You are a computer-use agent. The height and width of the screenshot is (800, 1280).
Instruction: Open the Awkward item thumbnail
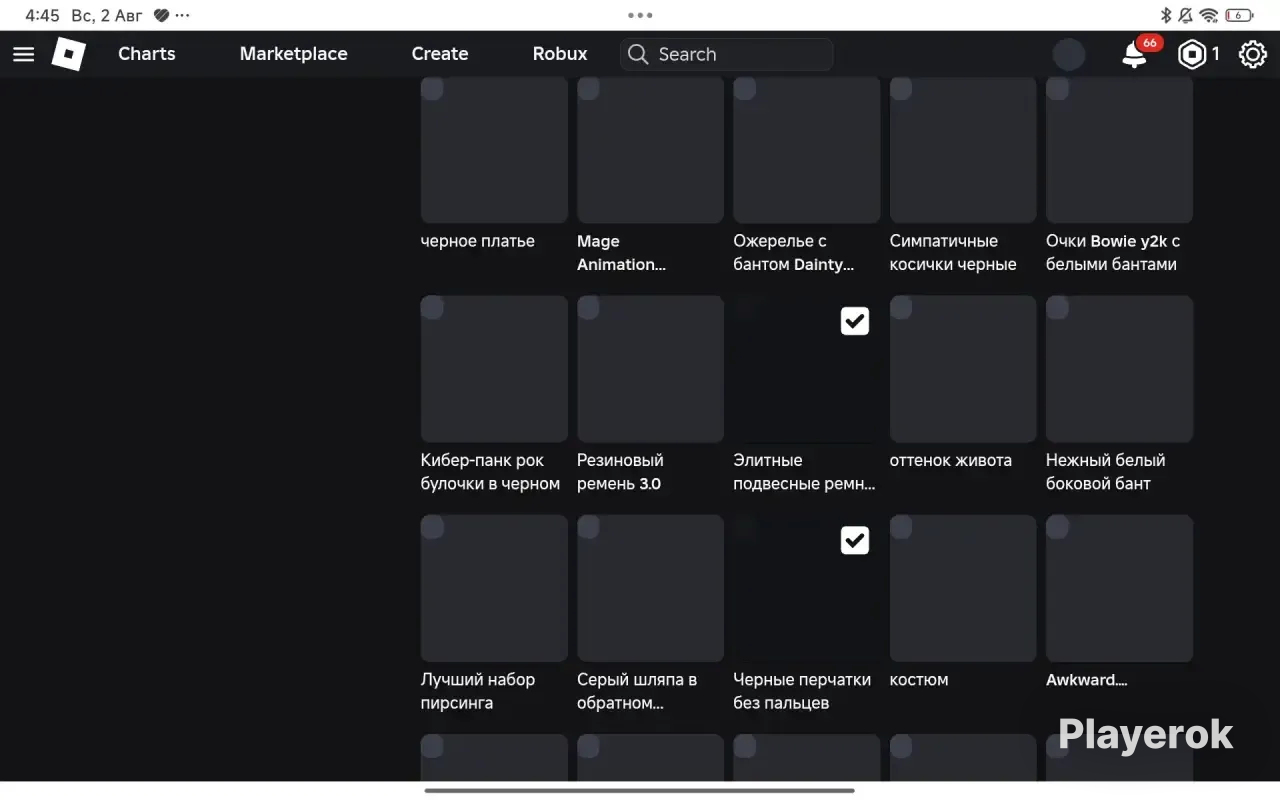coord(1119,588)
